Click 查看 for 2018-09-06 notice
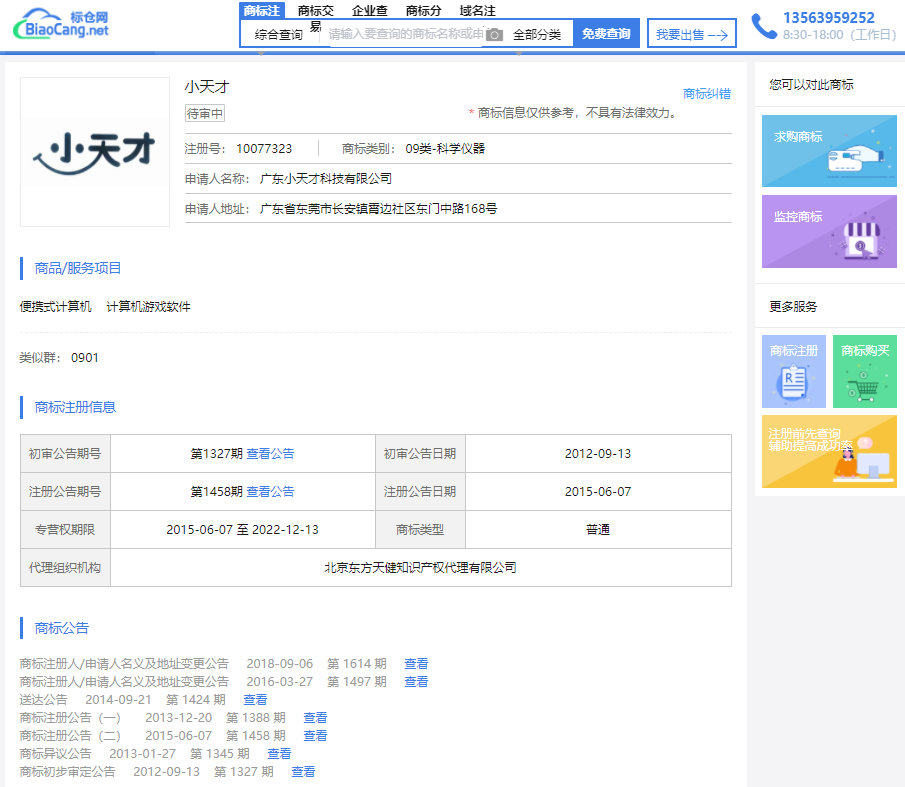The height and width of the screenshot is (787, 905). [416, 664]
